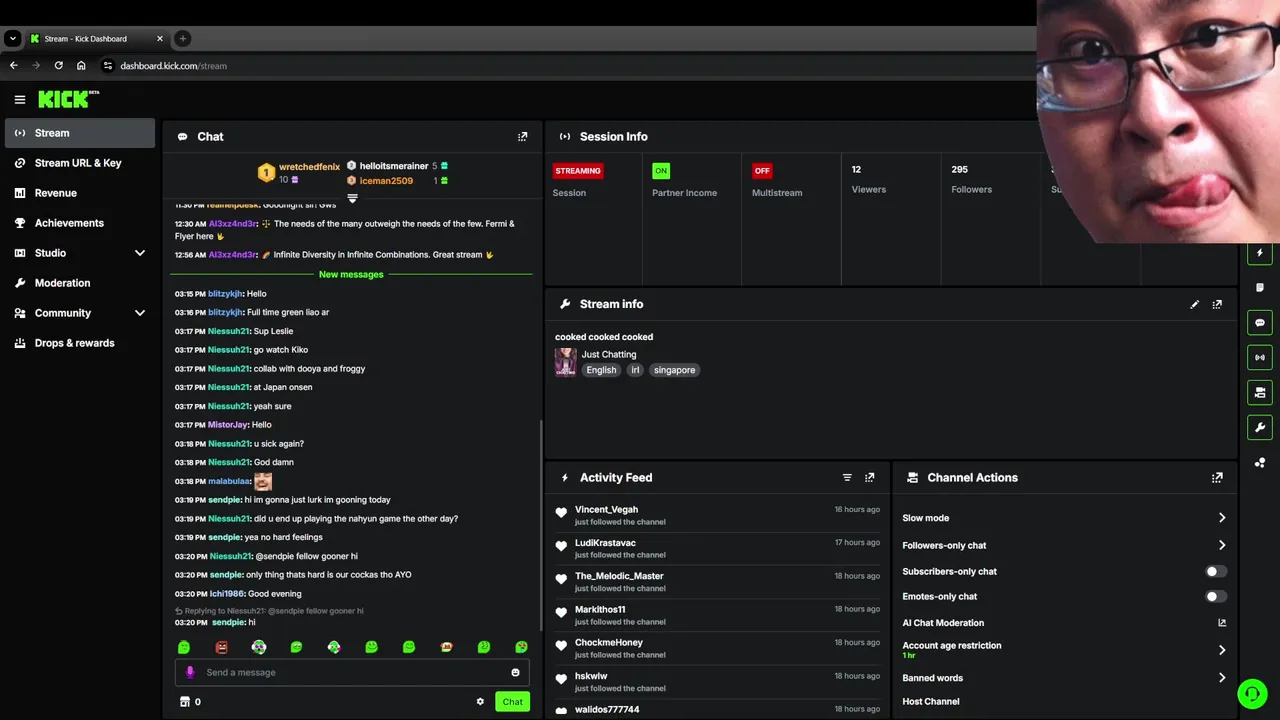This screenshot has height=720, width=1280.
Task: Toggle the wrench icon in the right rail
Action: point(1260,427)
